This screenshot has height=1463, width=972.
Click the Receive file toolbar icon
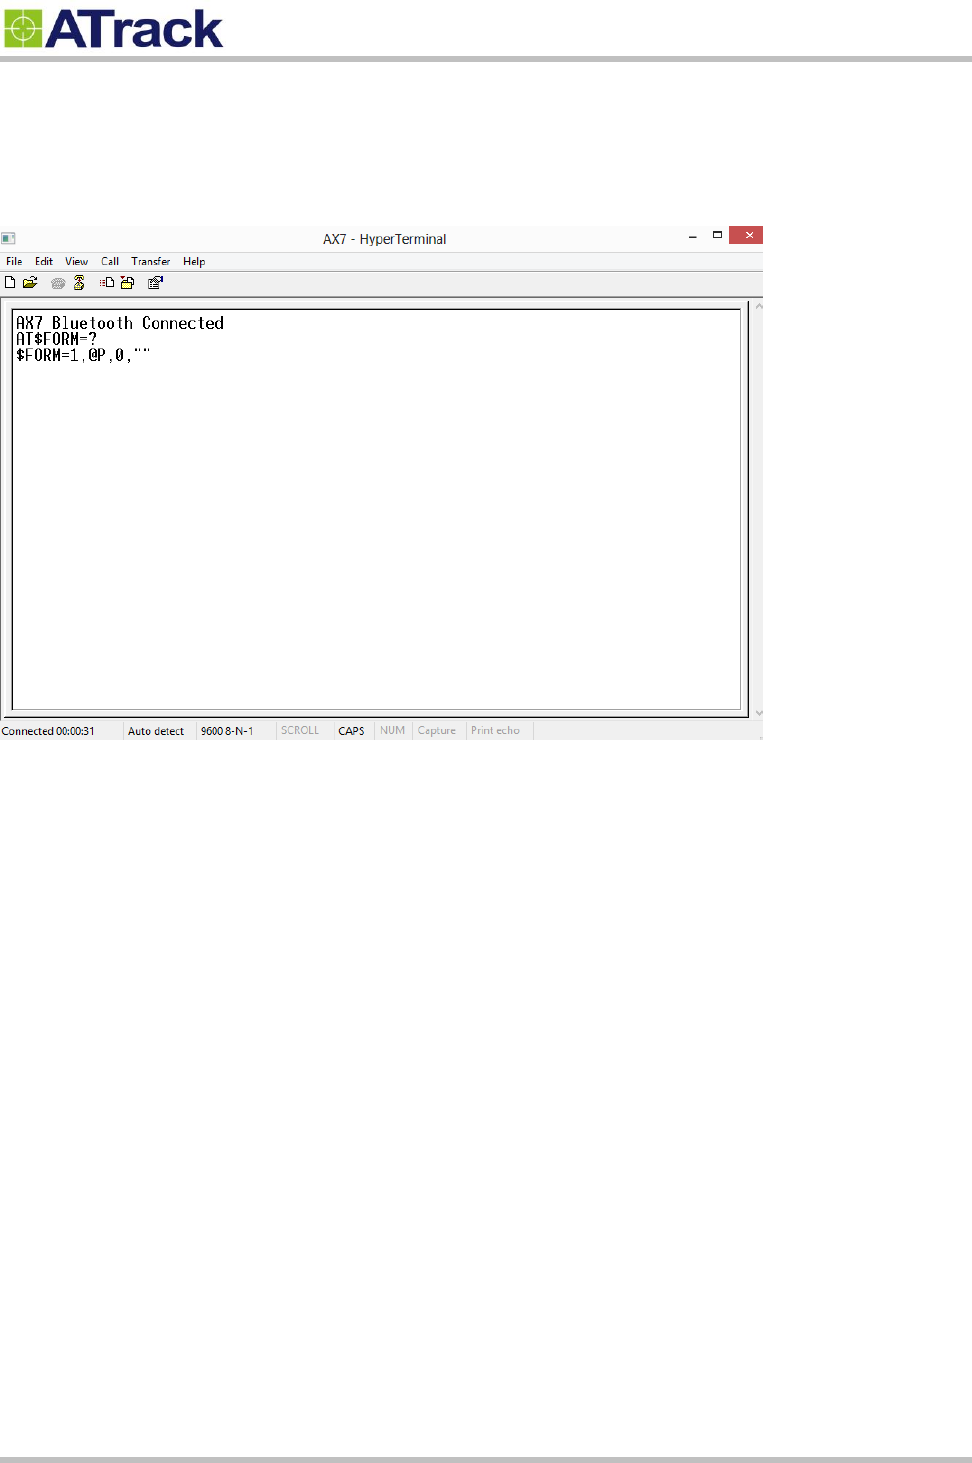[x=127, y=283]
